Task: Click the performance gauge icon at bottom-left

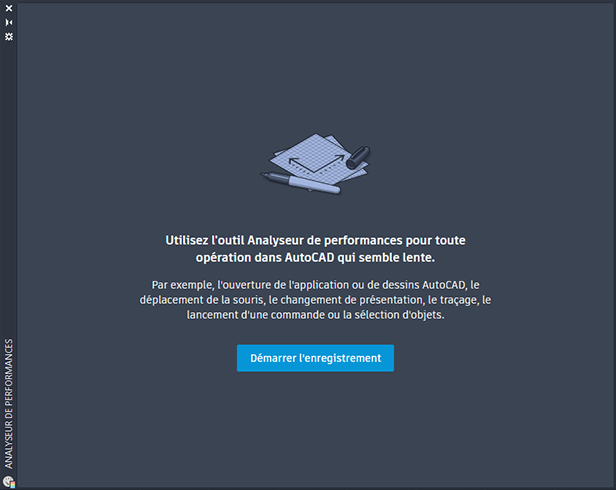Action: tap(9, 482)
